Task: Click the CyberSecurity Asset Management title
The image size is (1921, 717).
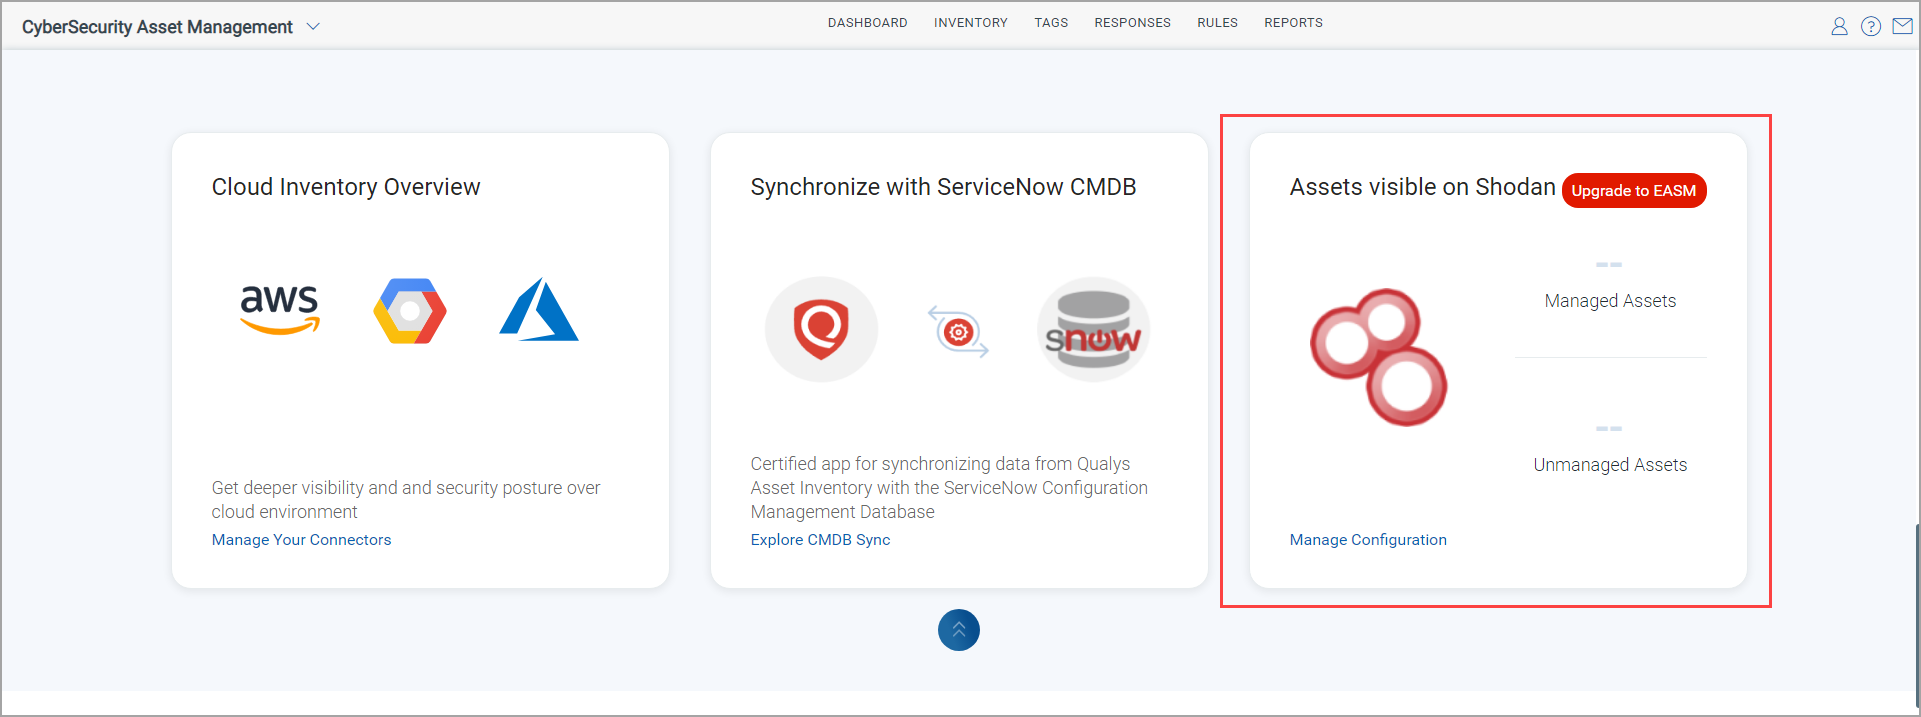Action: pos(157,27)
